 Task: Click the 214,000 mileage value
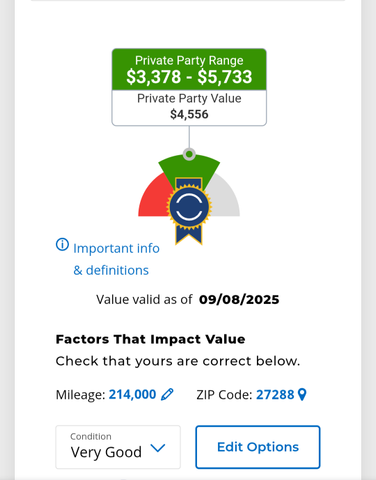point(132,395)
